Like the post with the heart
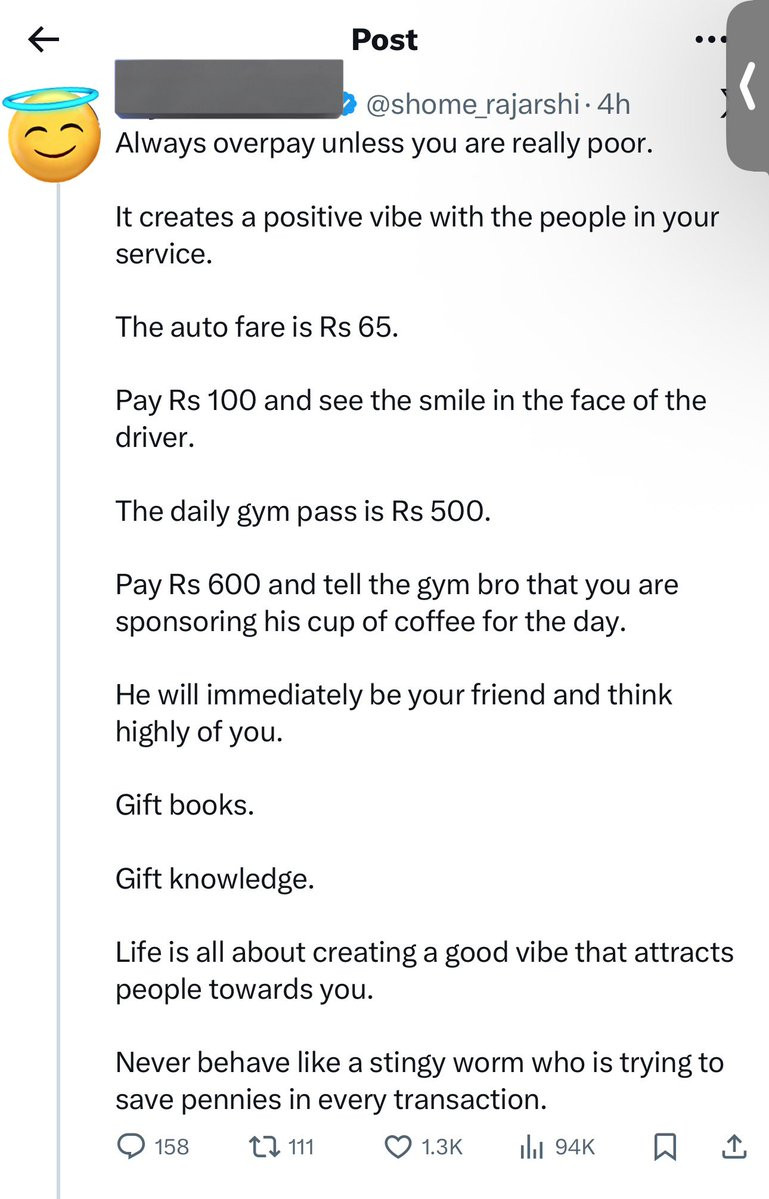The width and height of the screenshot is (769, 1199). (x=397, y=1146)
